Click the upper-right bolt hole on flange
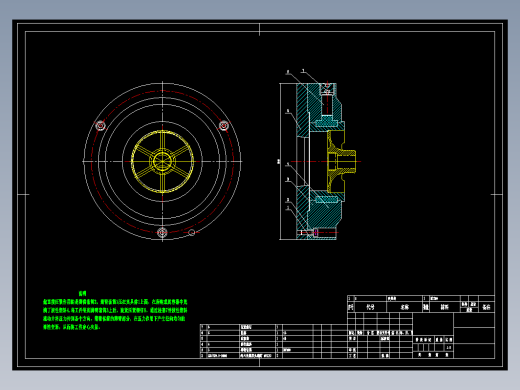The image size is (520, 390). 224,125
